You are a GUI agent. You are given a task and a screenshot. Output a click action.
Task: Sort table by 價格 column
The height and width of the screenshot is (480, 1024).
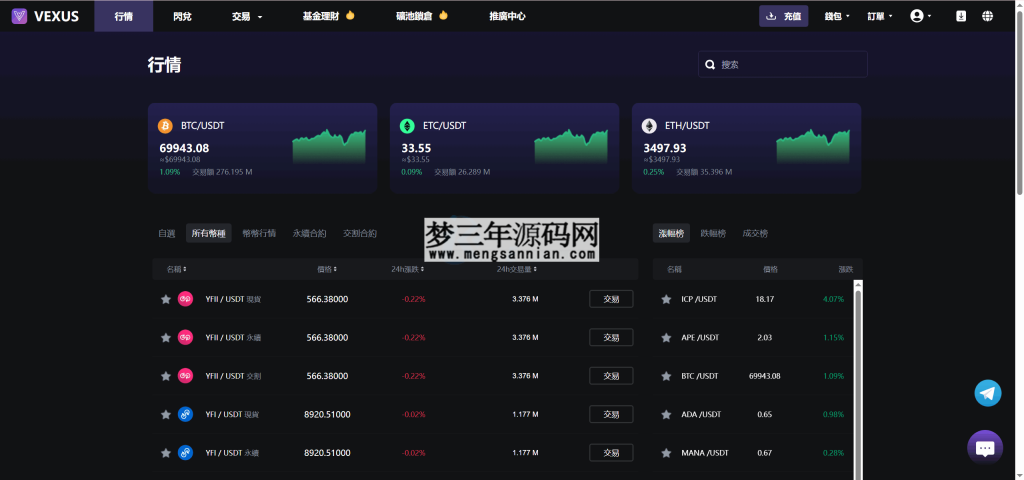[327, 269]
